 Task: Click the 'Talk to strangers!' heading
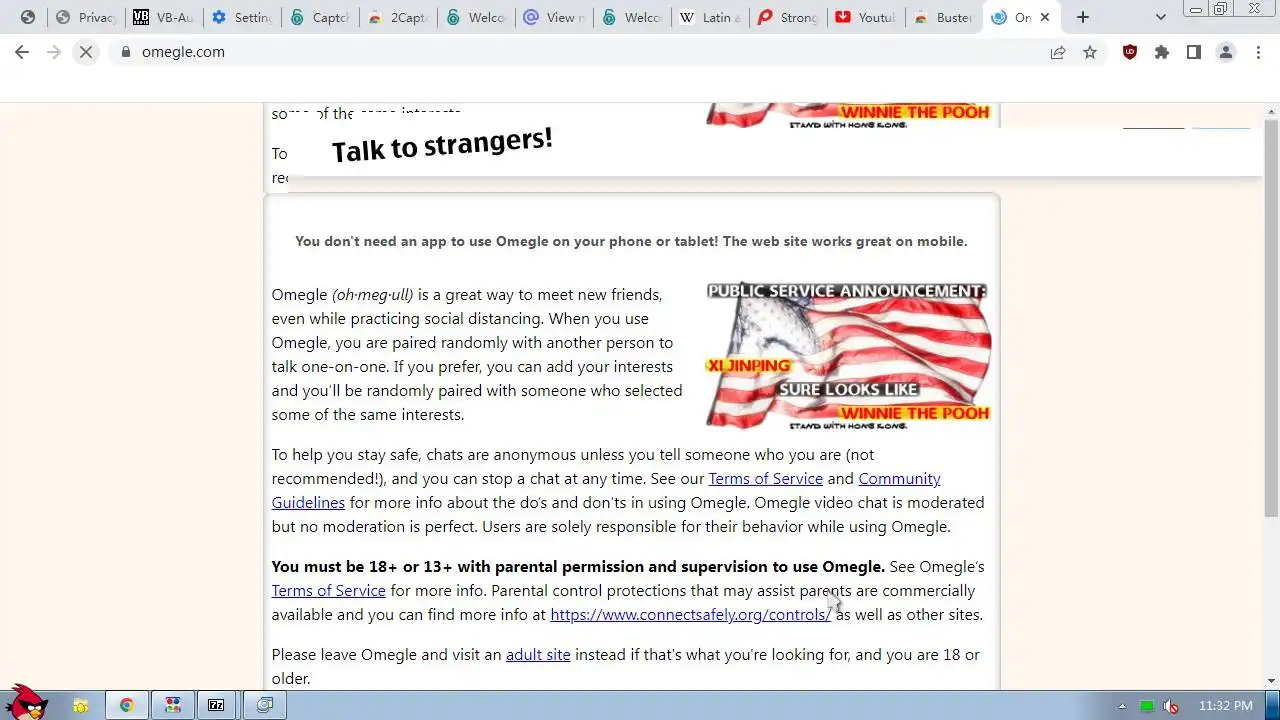[442, 145]
